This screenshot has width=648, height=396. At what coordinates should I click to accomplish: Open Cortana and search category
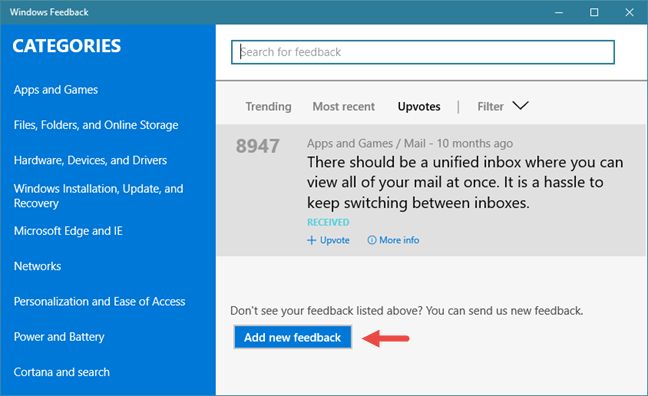click(62, 372)
